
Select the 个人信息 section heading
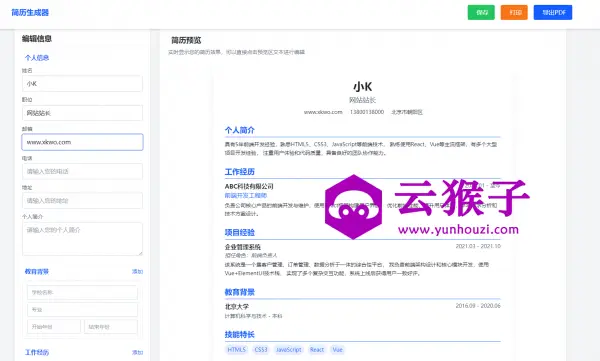point(37,58)
